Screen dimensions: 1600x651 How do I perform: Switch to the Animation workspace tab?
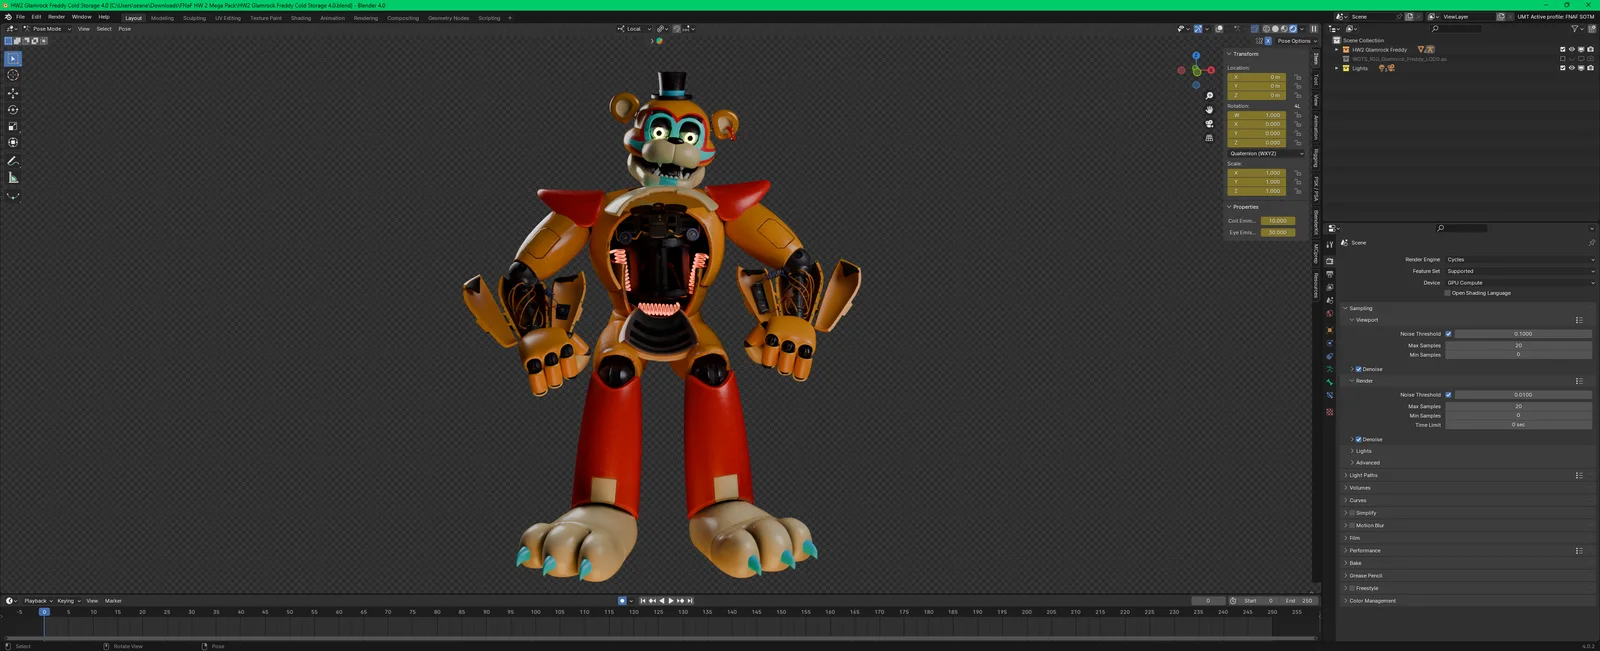tap(332, 18)
